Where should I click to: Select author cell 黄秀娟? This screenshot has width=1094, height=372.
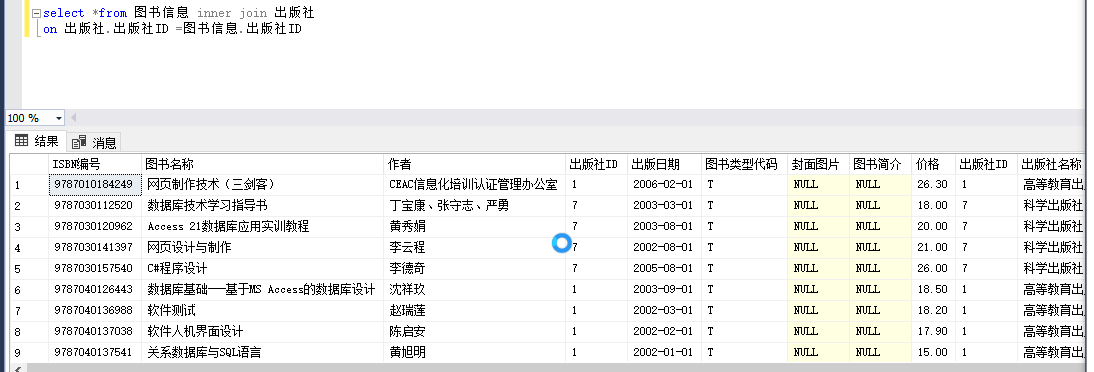(x=474, y=227)
